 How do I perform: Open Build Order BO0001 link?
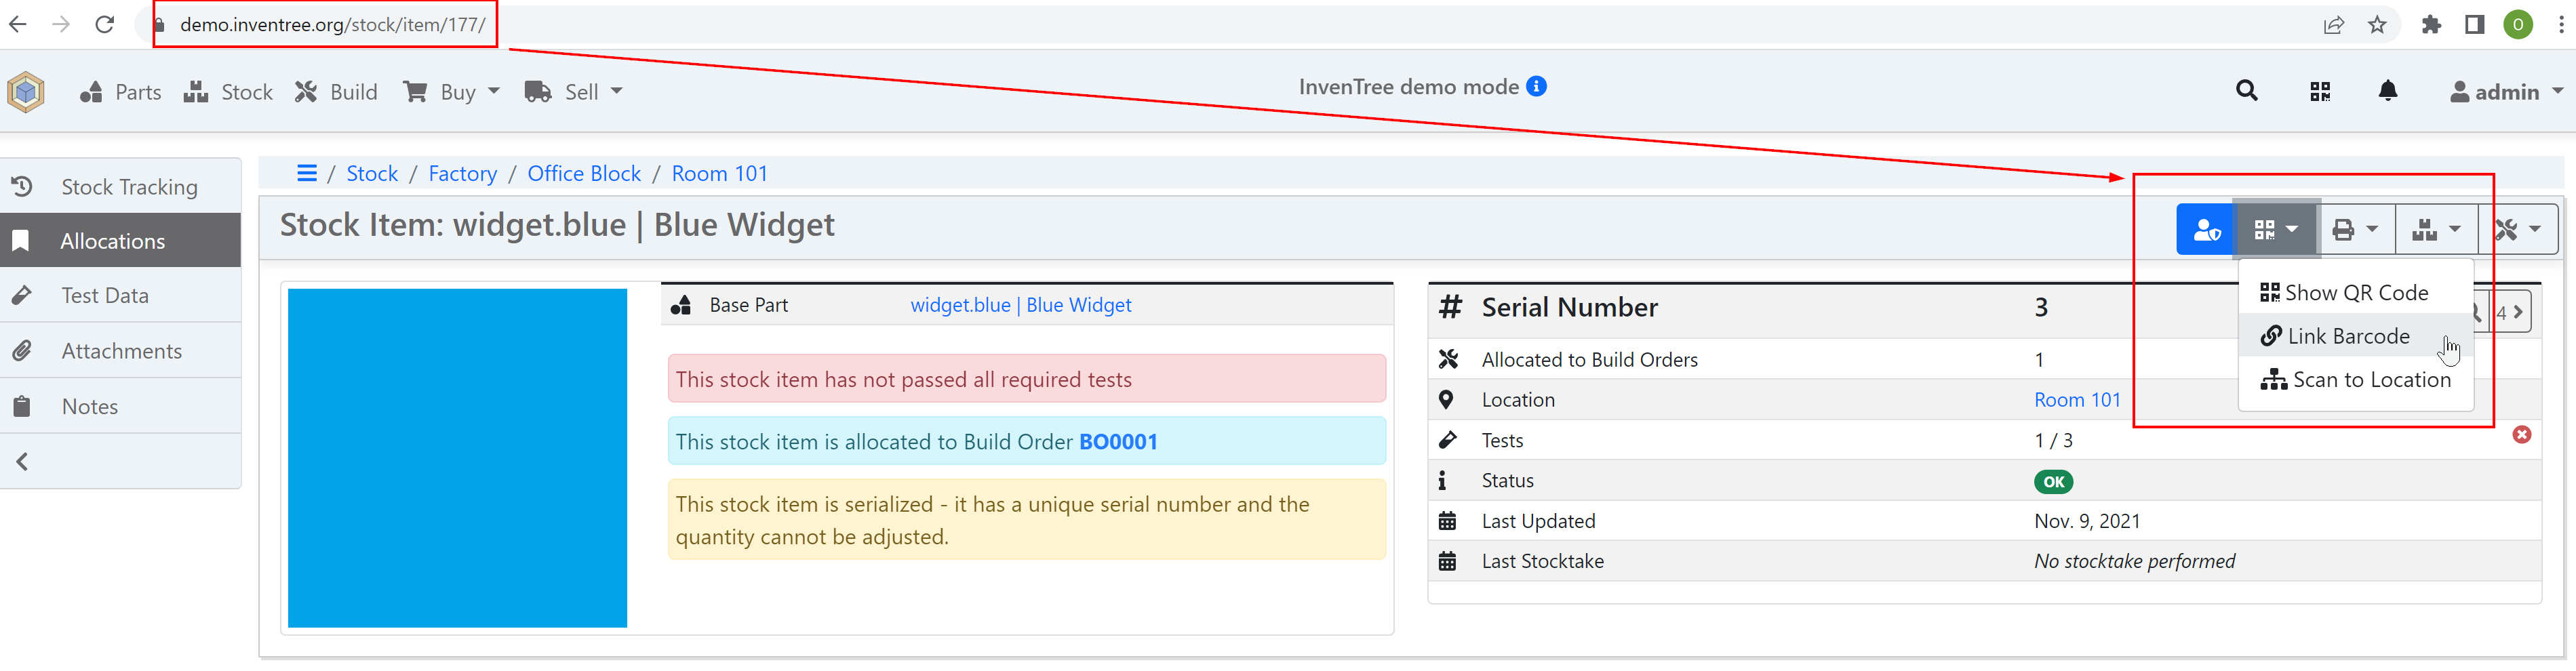(1117, 441)
